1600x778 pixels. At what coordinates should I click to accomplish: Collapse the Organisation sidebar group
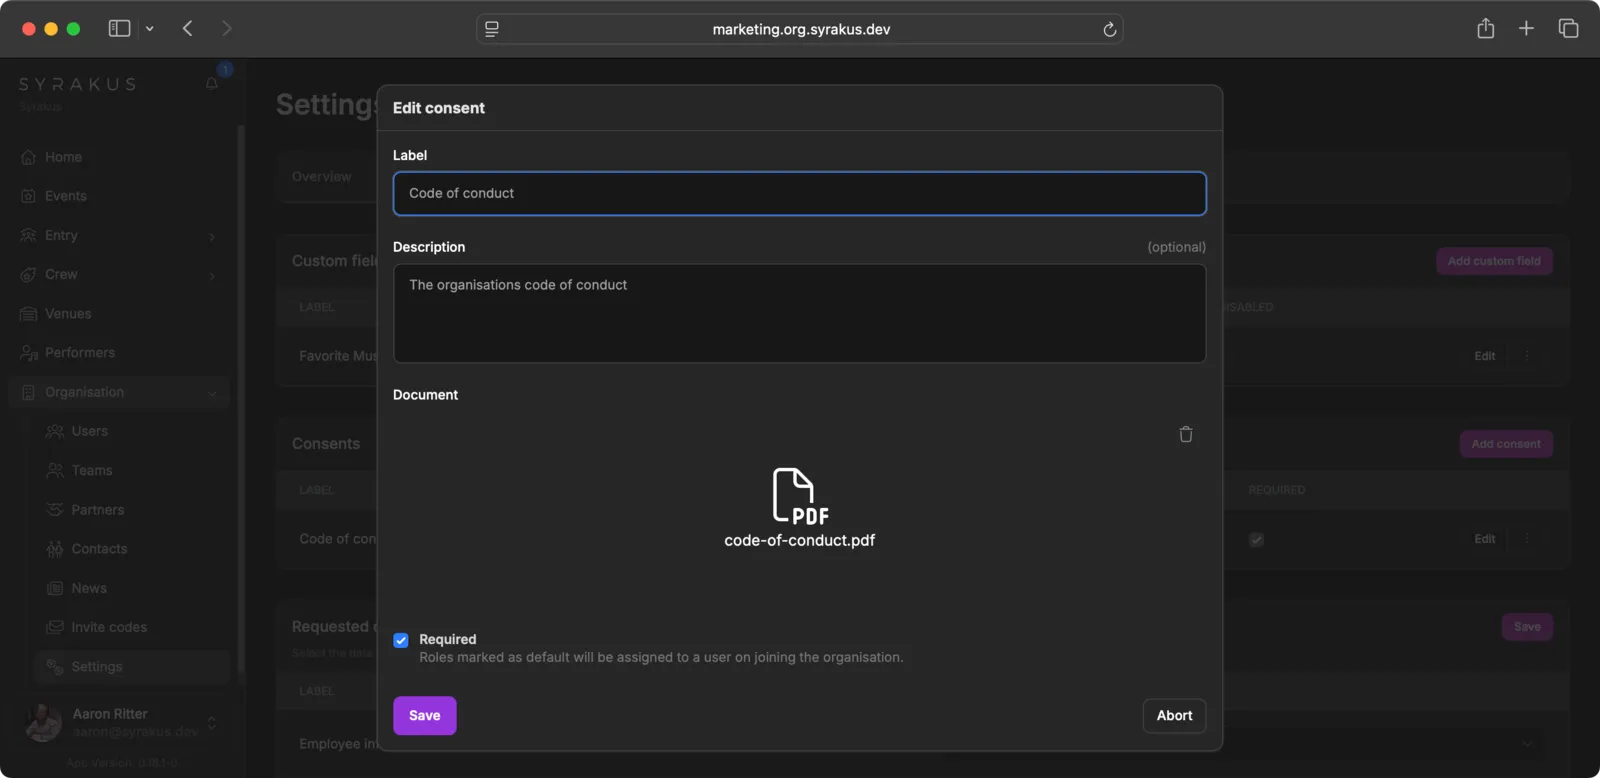(211, 393)
